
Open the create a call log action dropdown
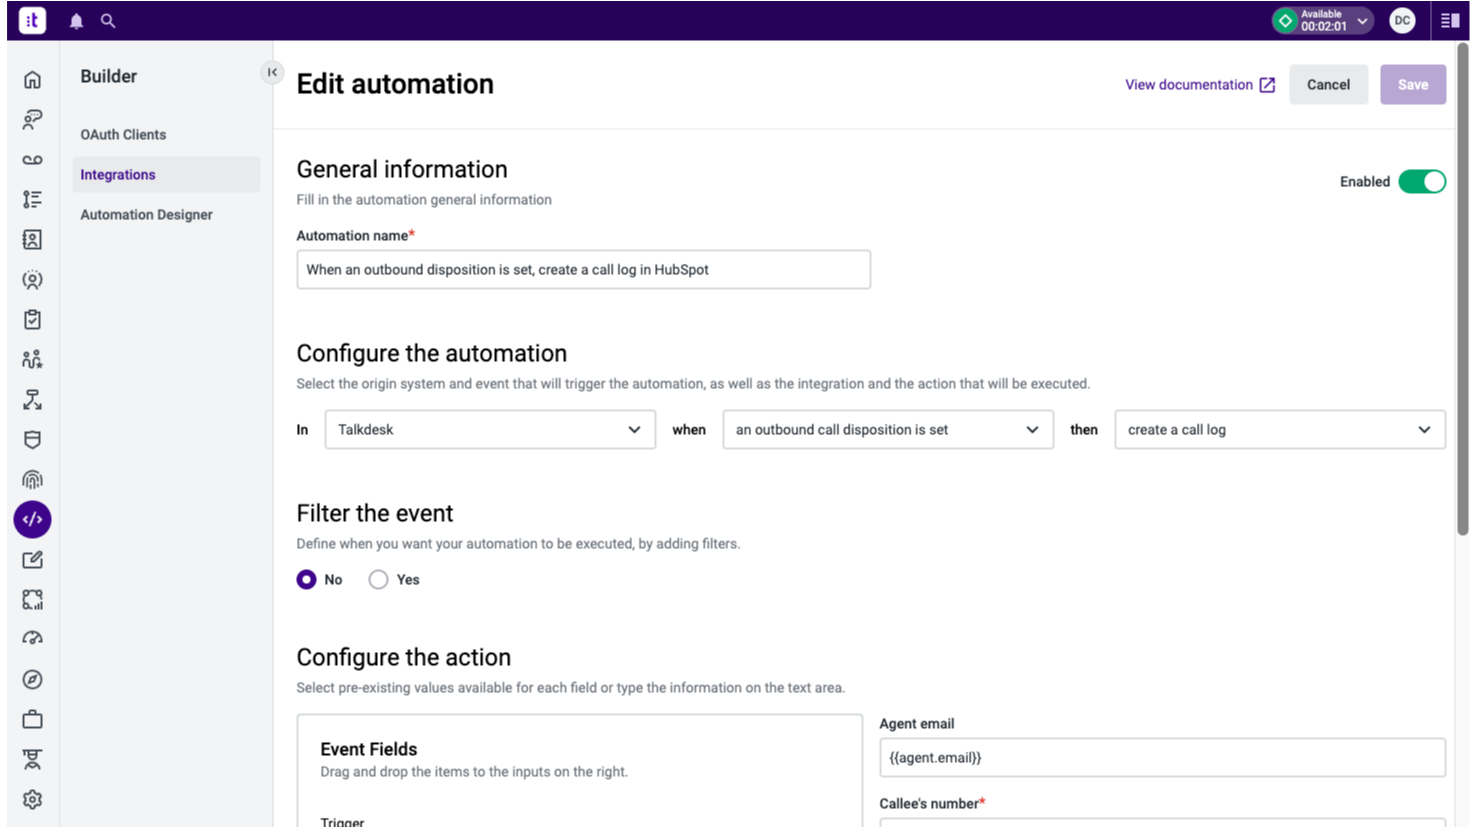(1279, 430)
